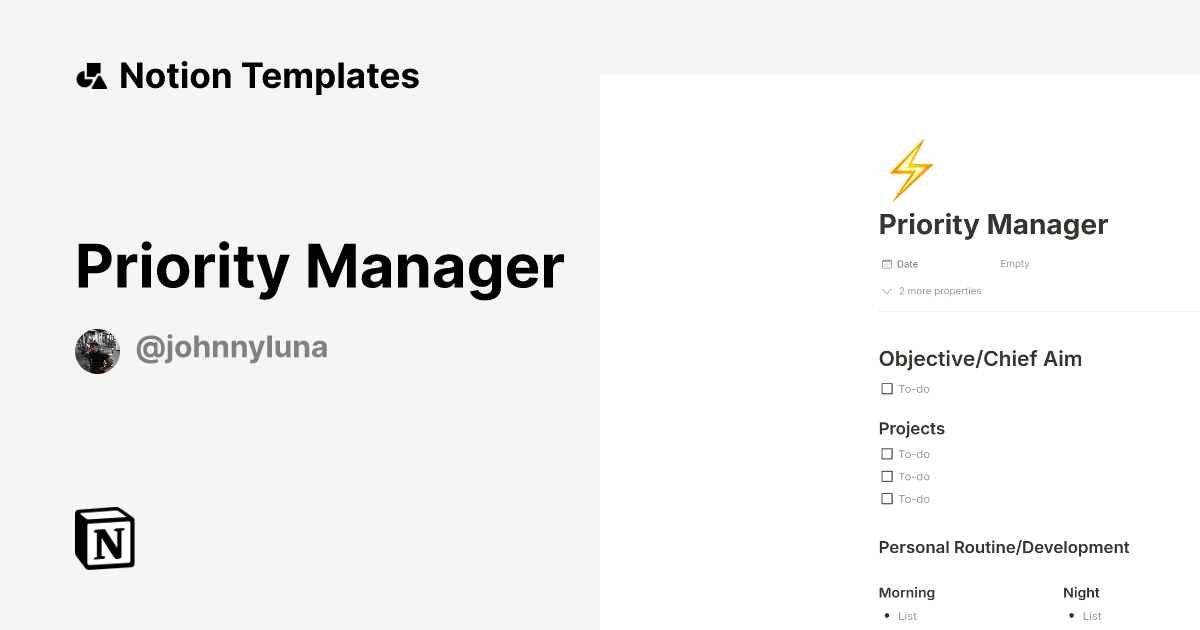Check the first To-do box under Projects
The image size is (1200, 630).
coord(886,453)
